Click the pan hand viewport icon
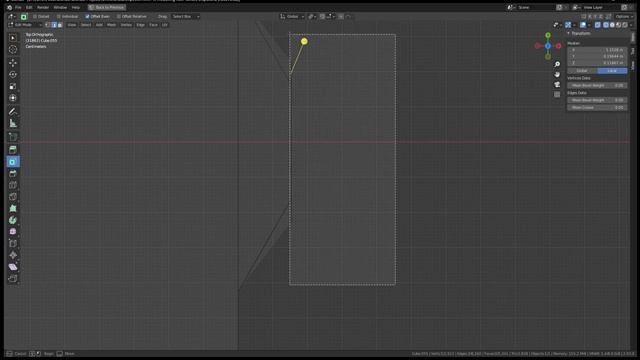This screenshot has width=640, height=360. click(x=557, y=75)
